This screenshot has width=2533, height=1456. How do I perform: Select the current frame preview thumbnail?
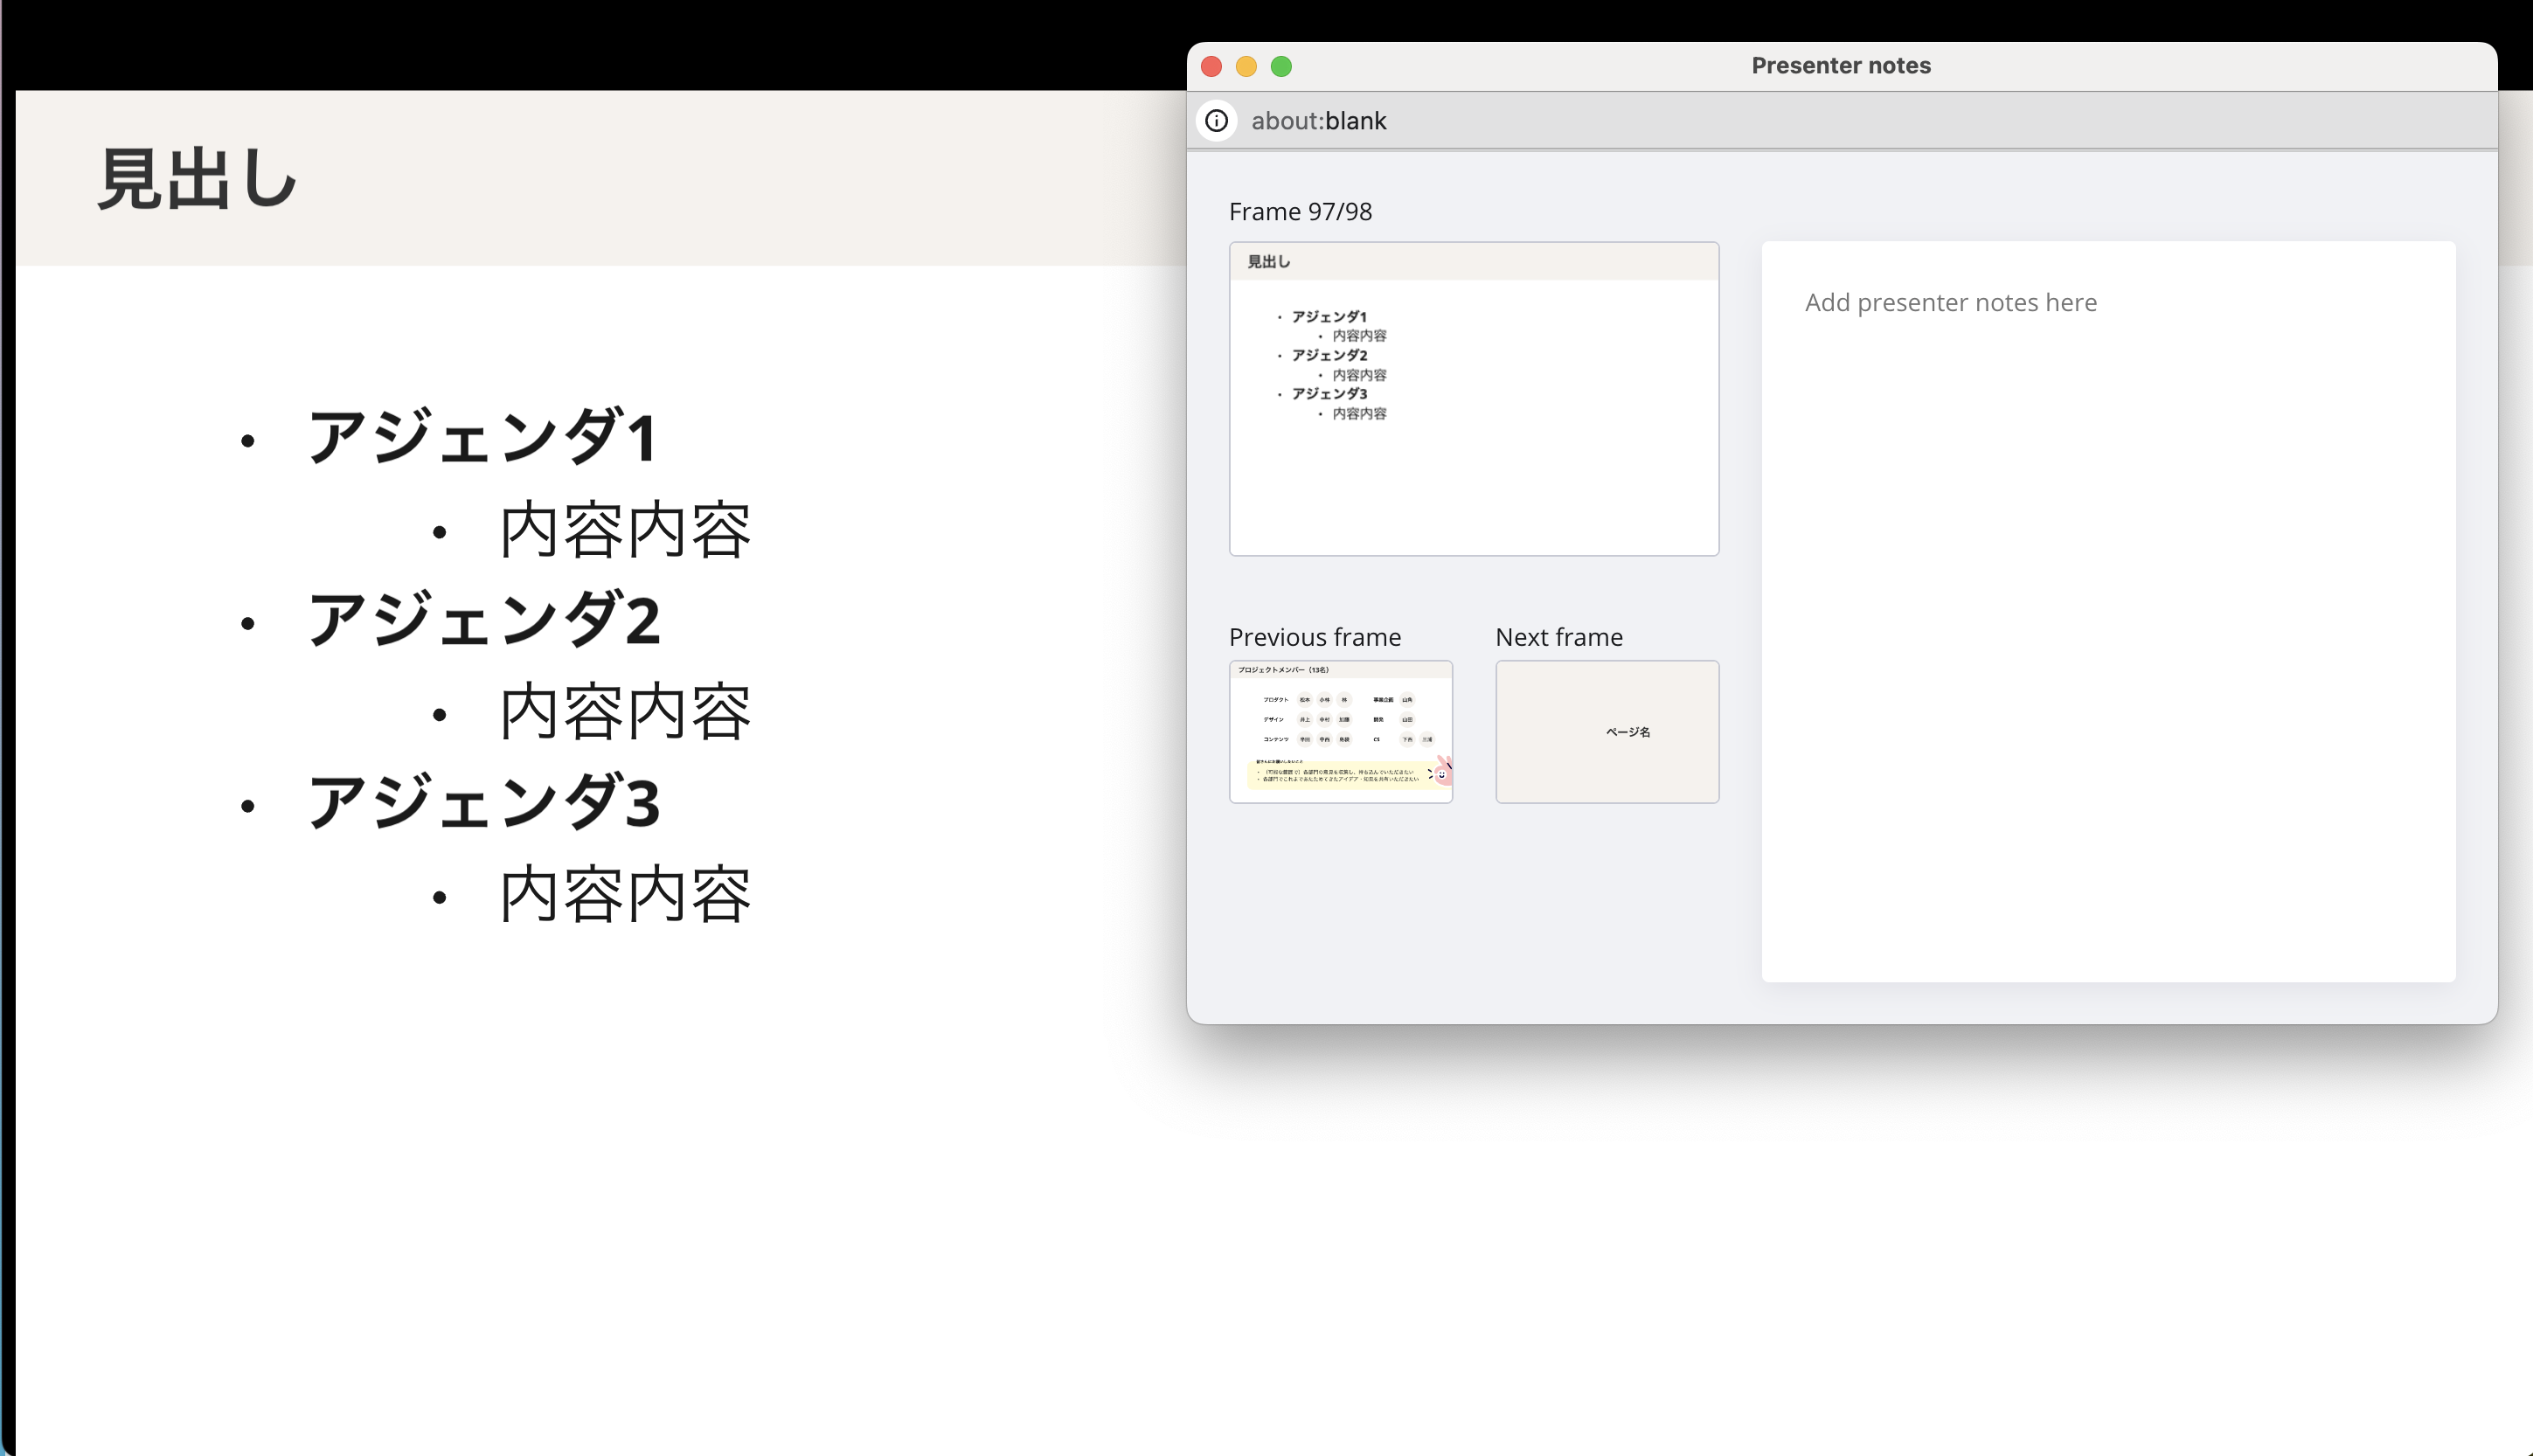pos(1473,398)
